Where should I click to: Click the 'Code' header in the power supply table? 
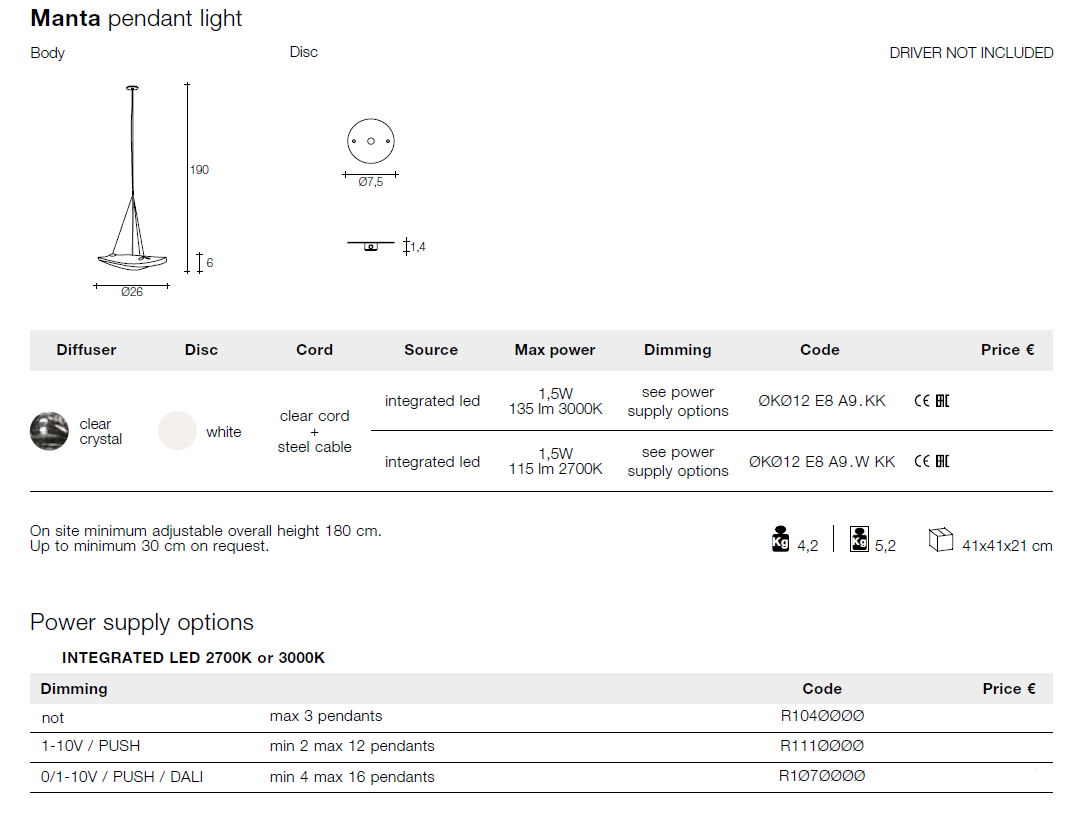point(822,689)
